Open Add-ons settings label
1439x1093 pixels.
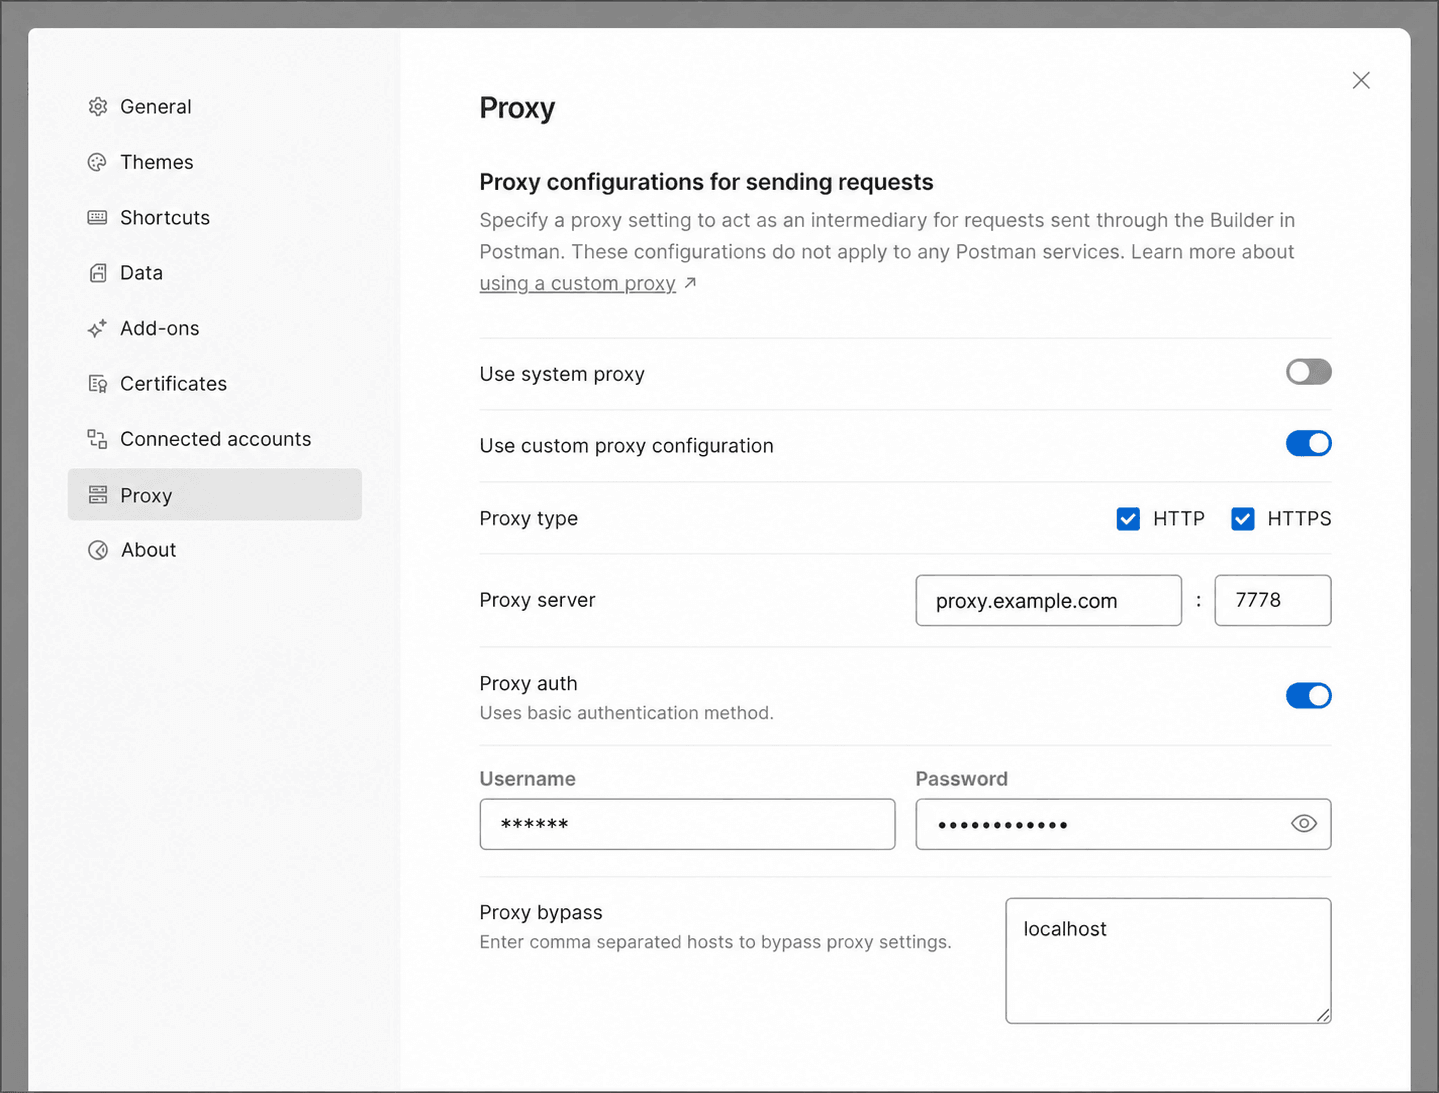(x=160, y=328)
